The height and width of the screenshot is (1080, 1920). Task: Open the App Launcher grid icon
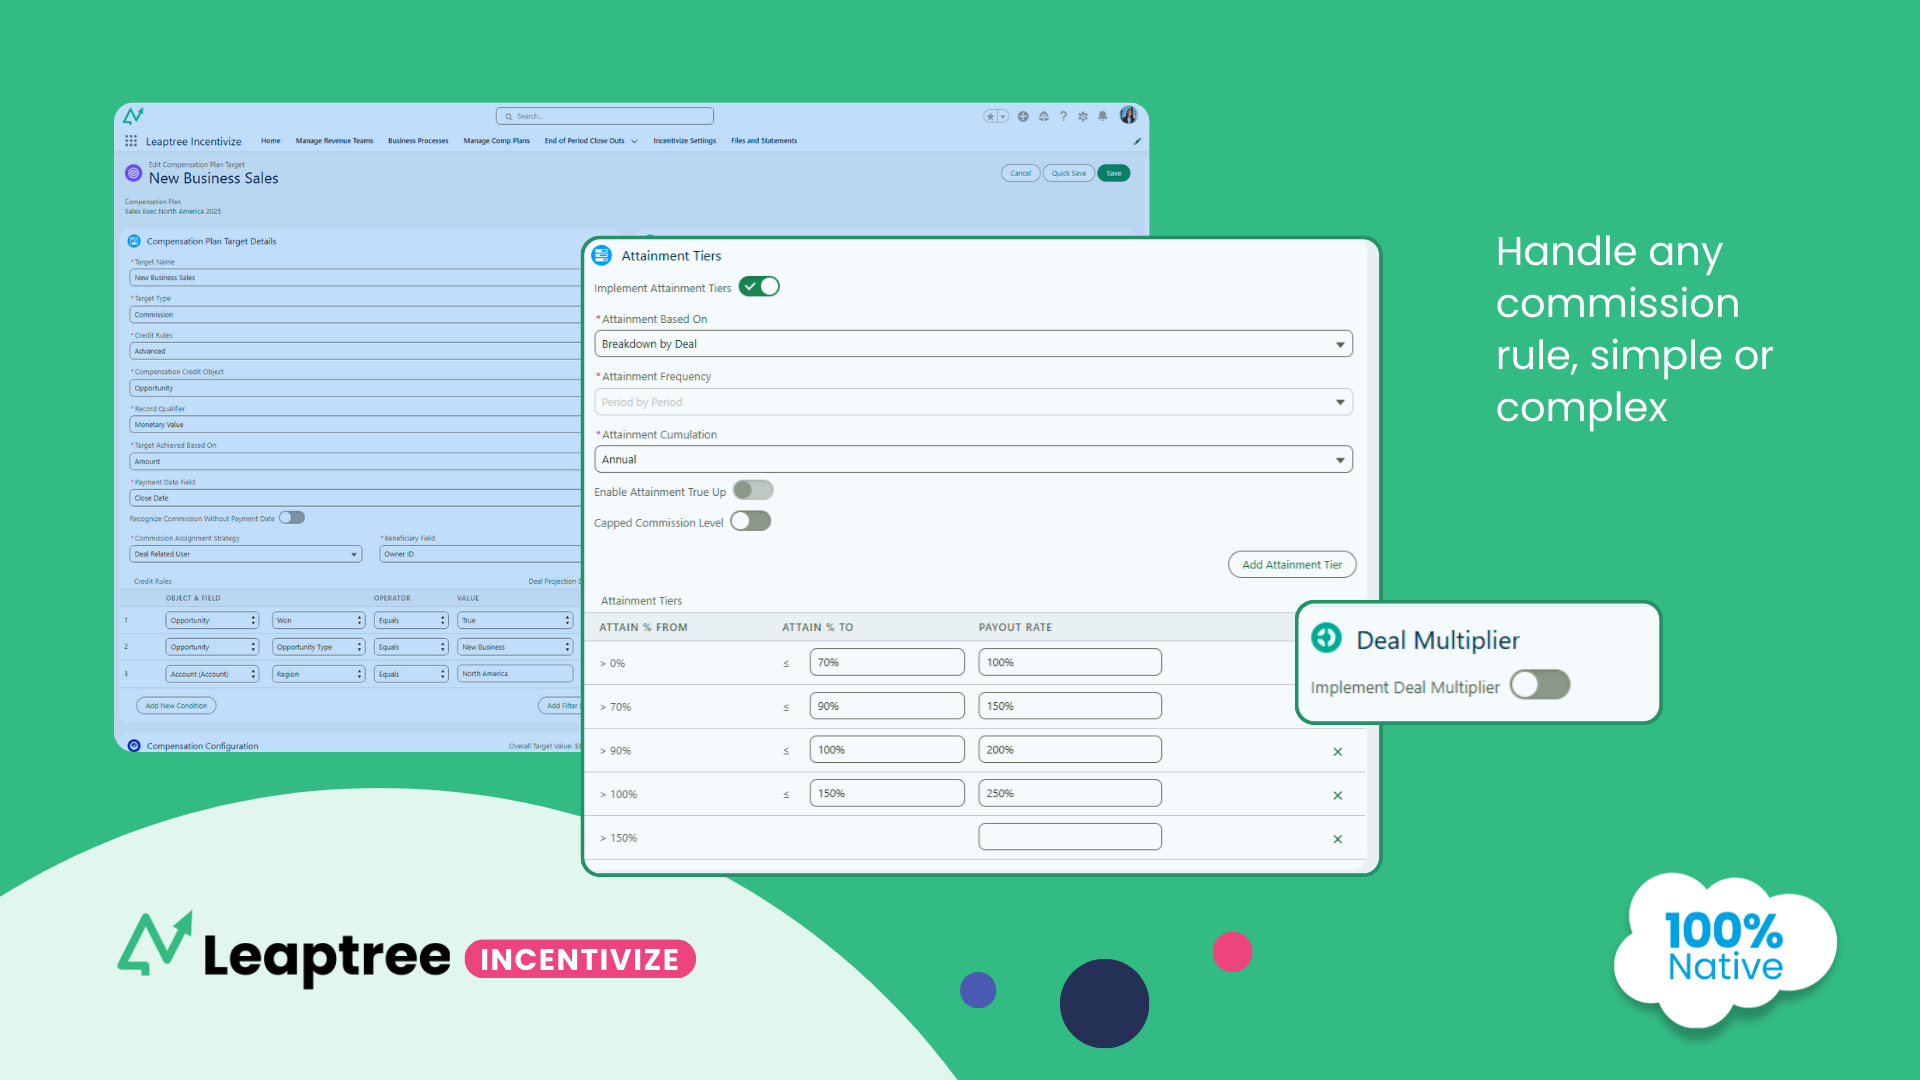(x=130, y=140)
